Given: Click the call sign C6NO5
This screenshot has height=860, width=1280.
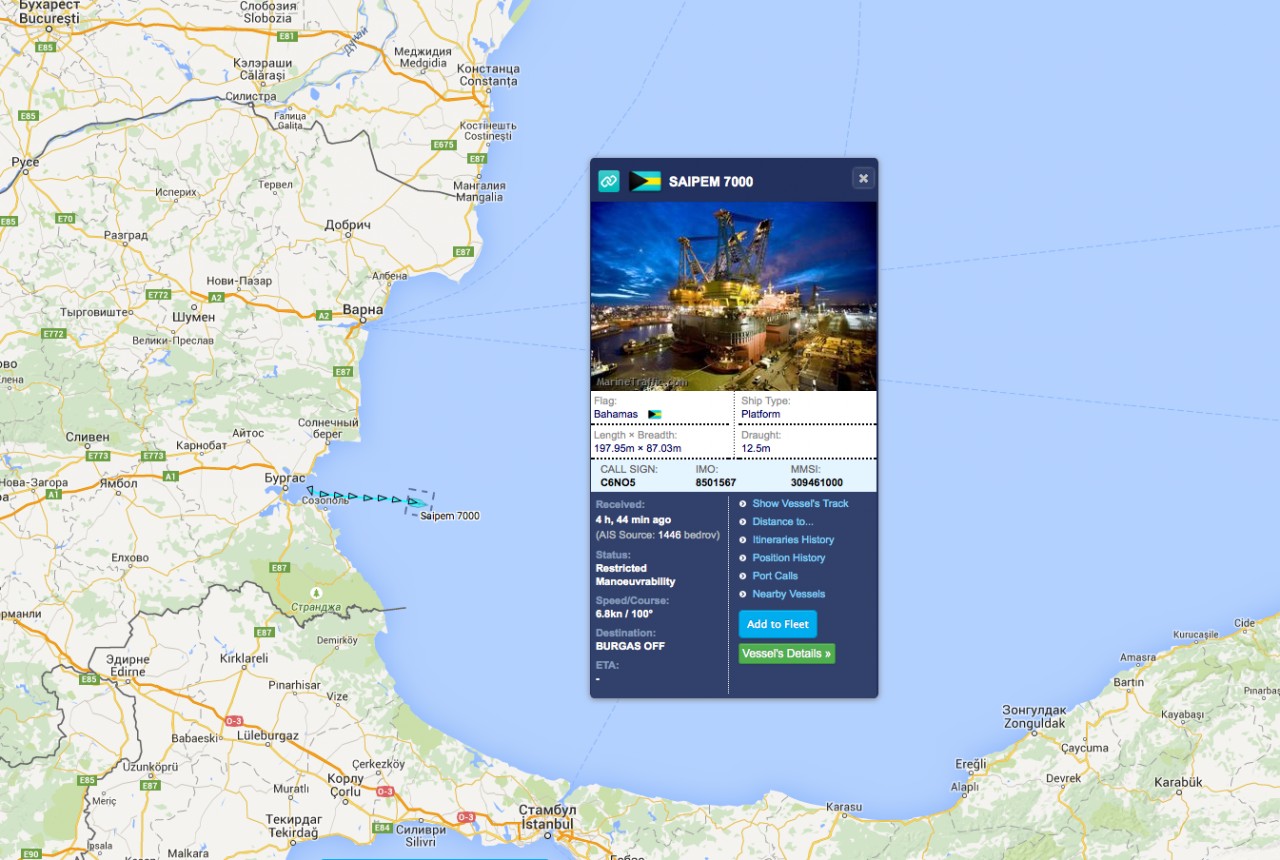Looking at the screenshot, I should pos(618,482).
